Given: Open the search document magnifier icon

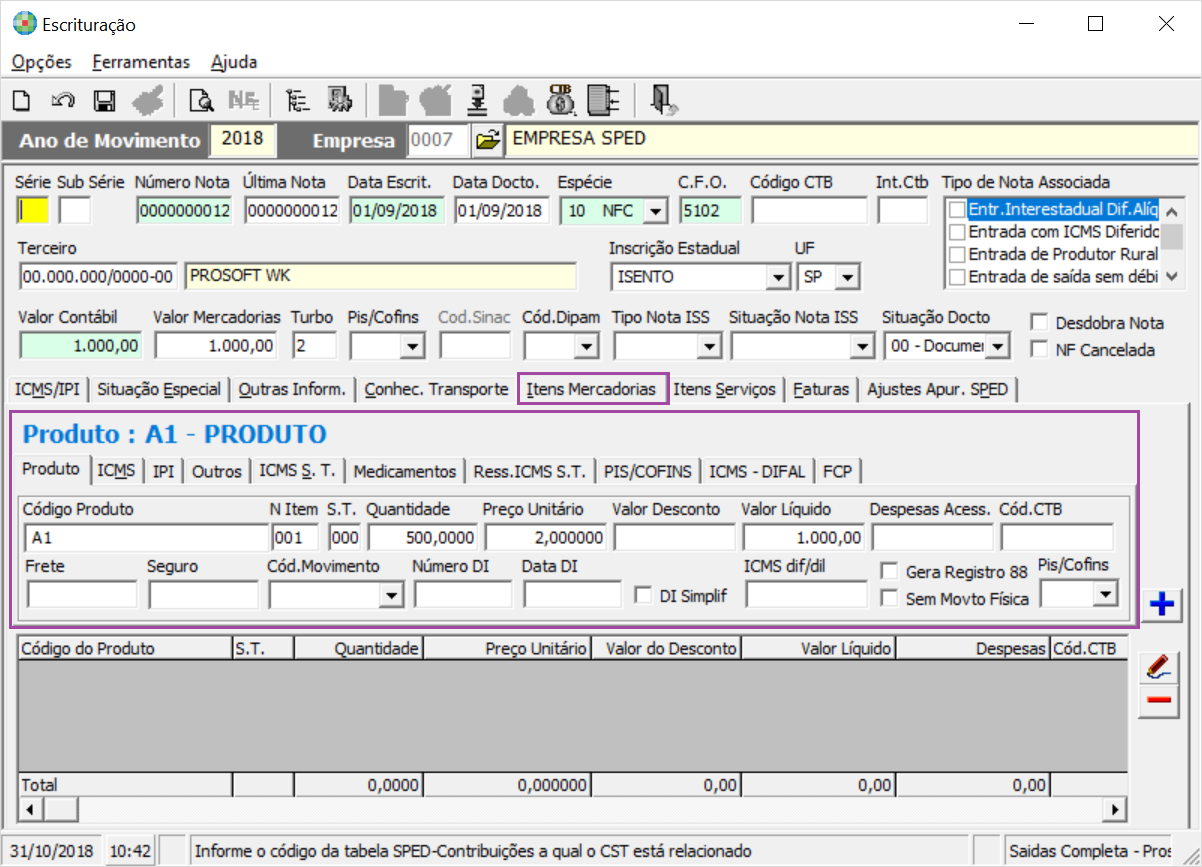Looking at the screenshot, I should point(201,100).
